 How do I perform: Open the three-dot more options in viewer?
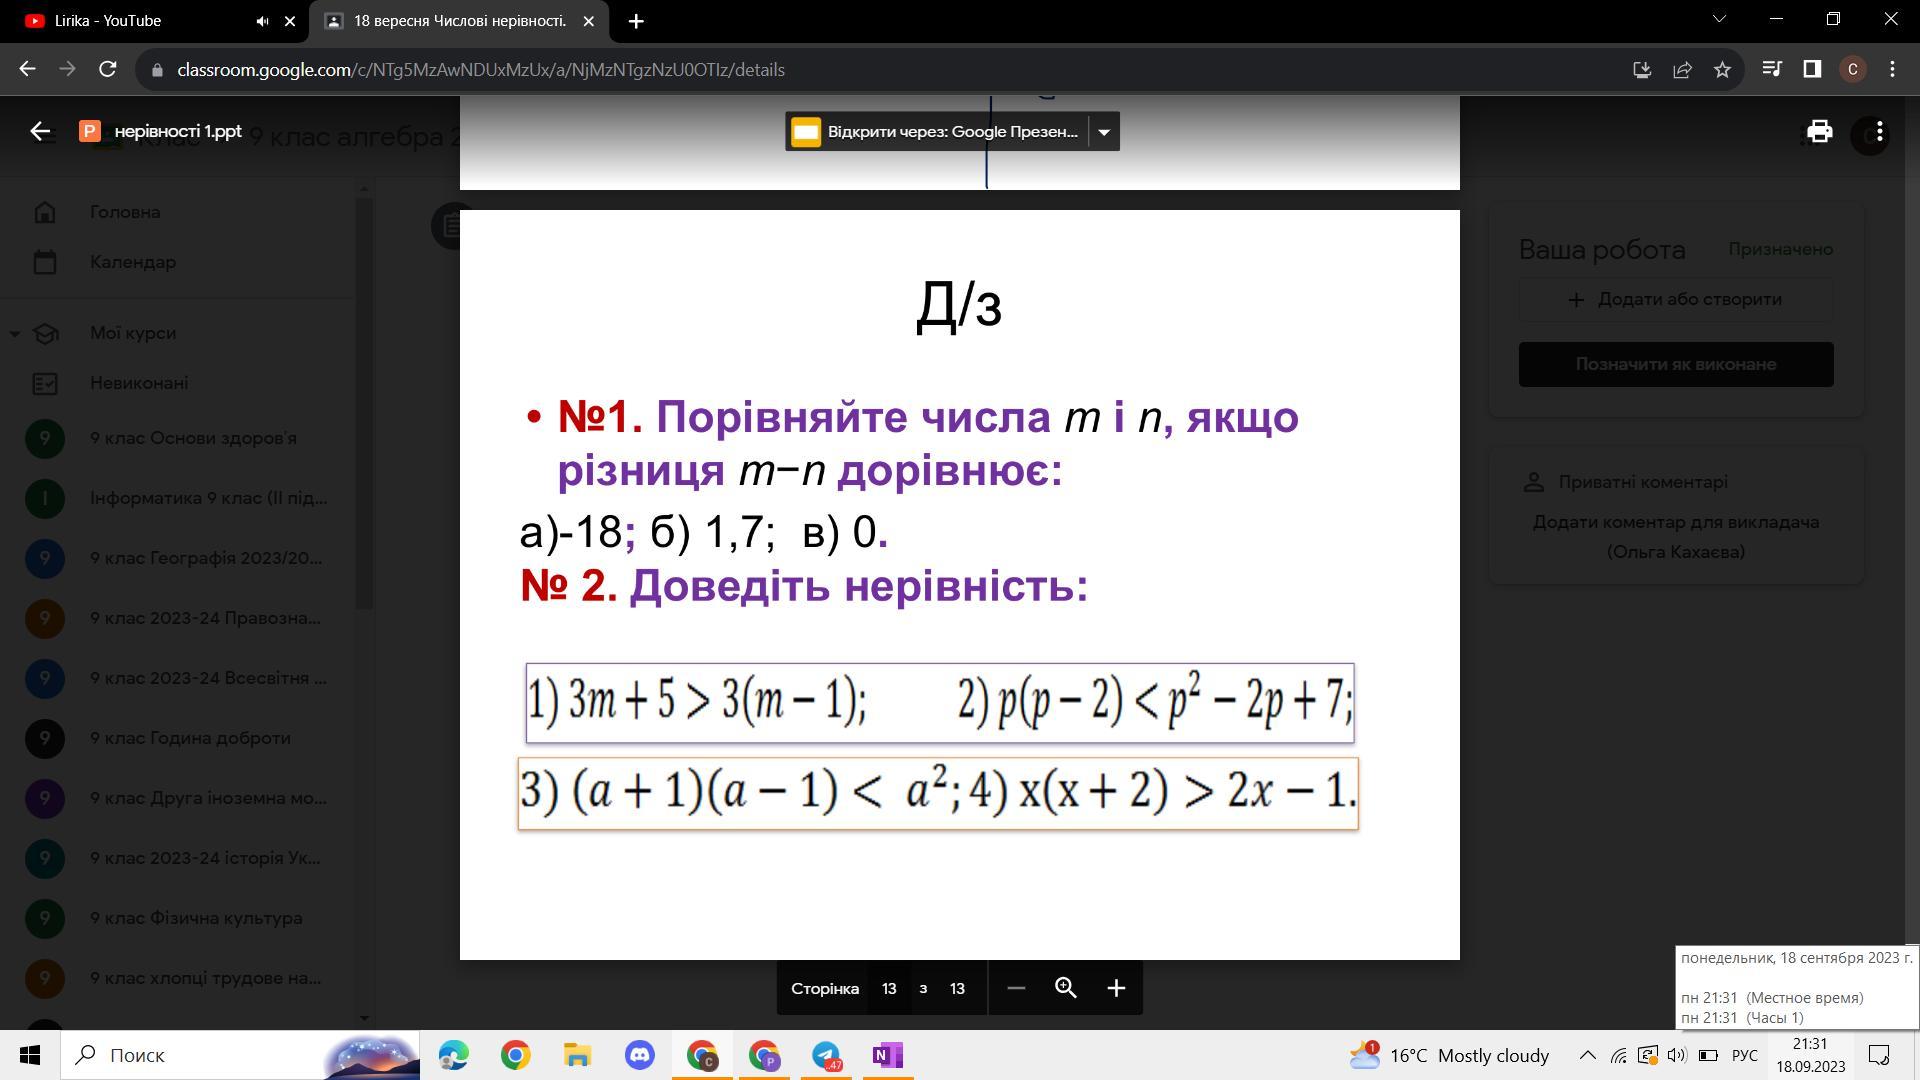tap(1880, 132)
